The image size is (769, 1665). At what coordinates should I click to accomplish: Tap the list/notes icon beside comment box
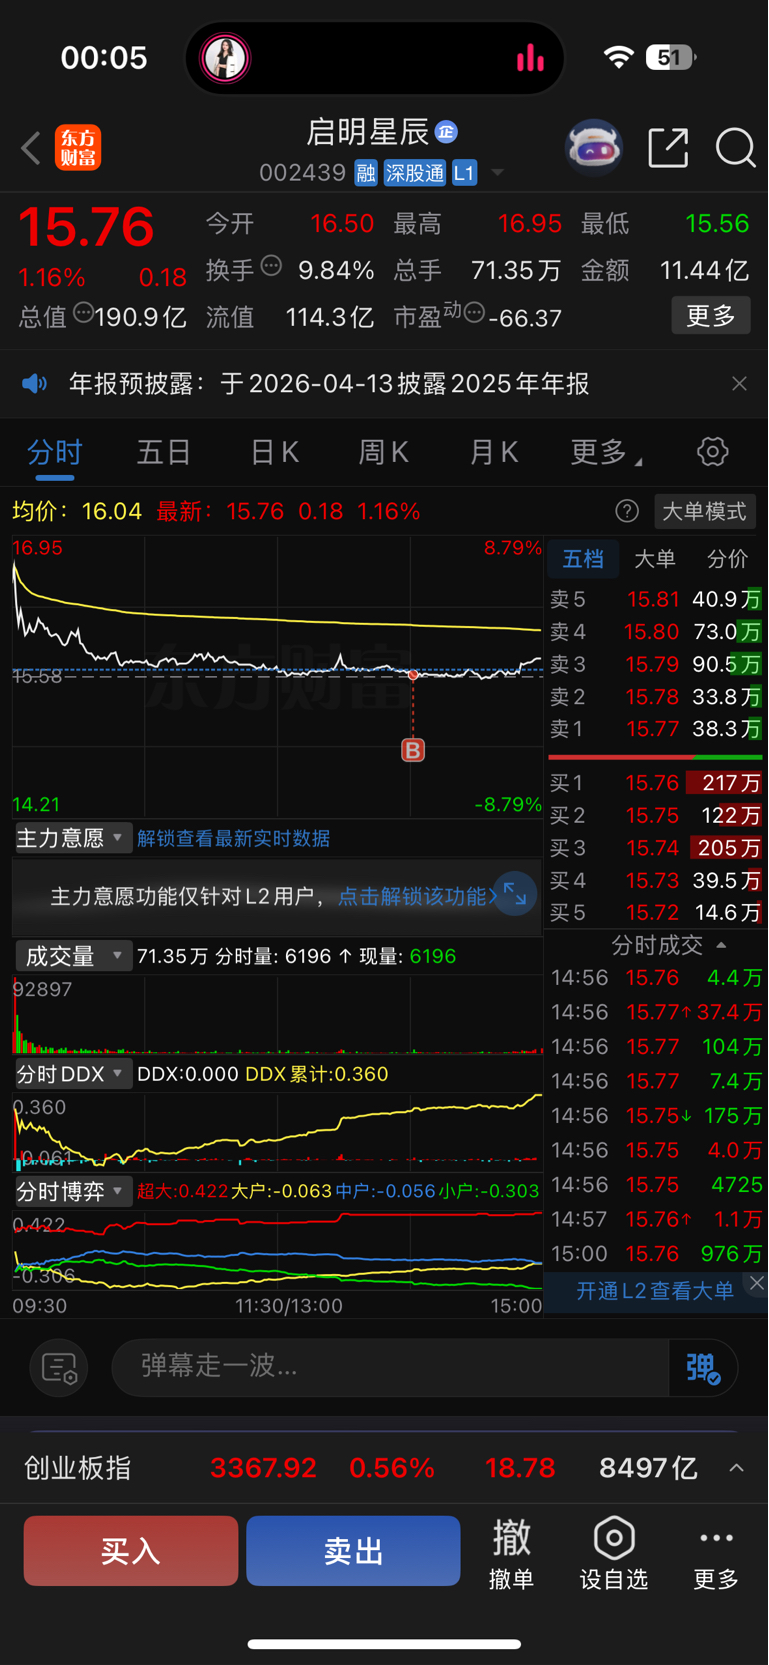pyautogui.click(x=59, y=1367)
